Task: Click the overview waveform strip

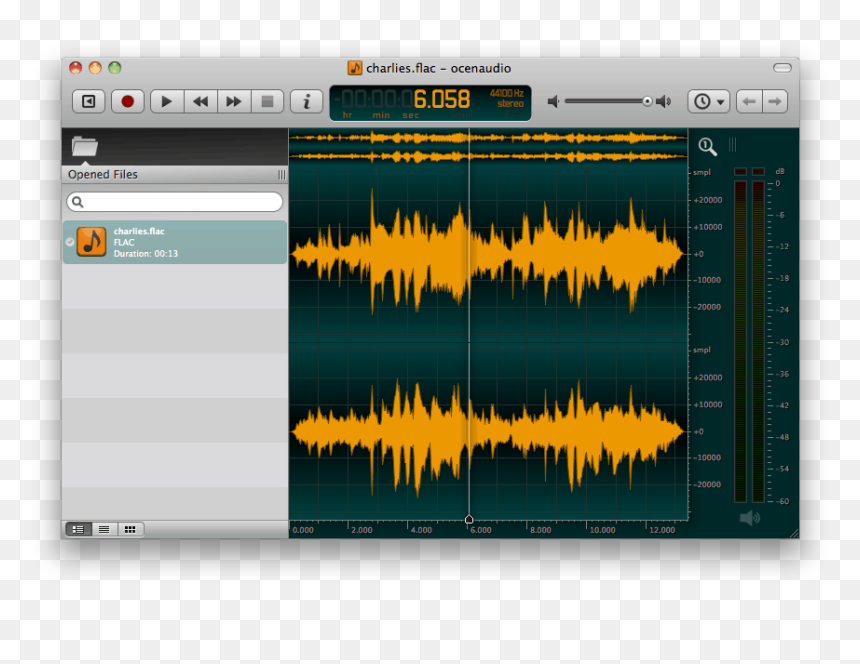Action: coord(488,147)
